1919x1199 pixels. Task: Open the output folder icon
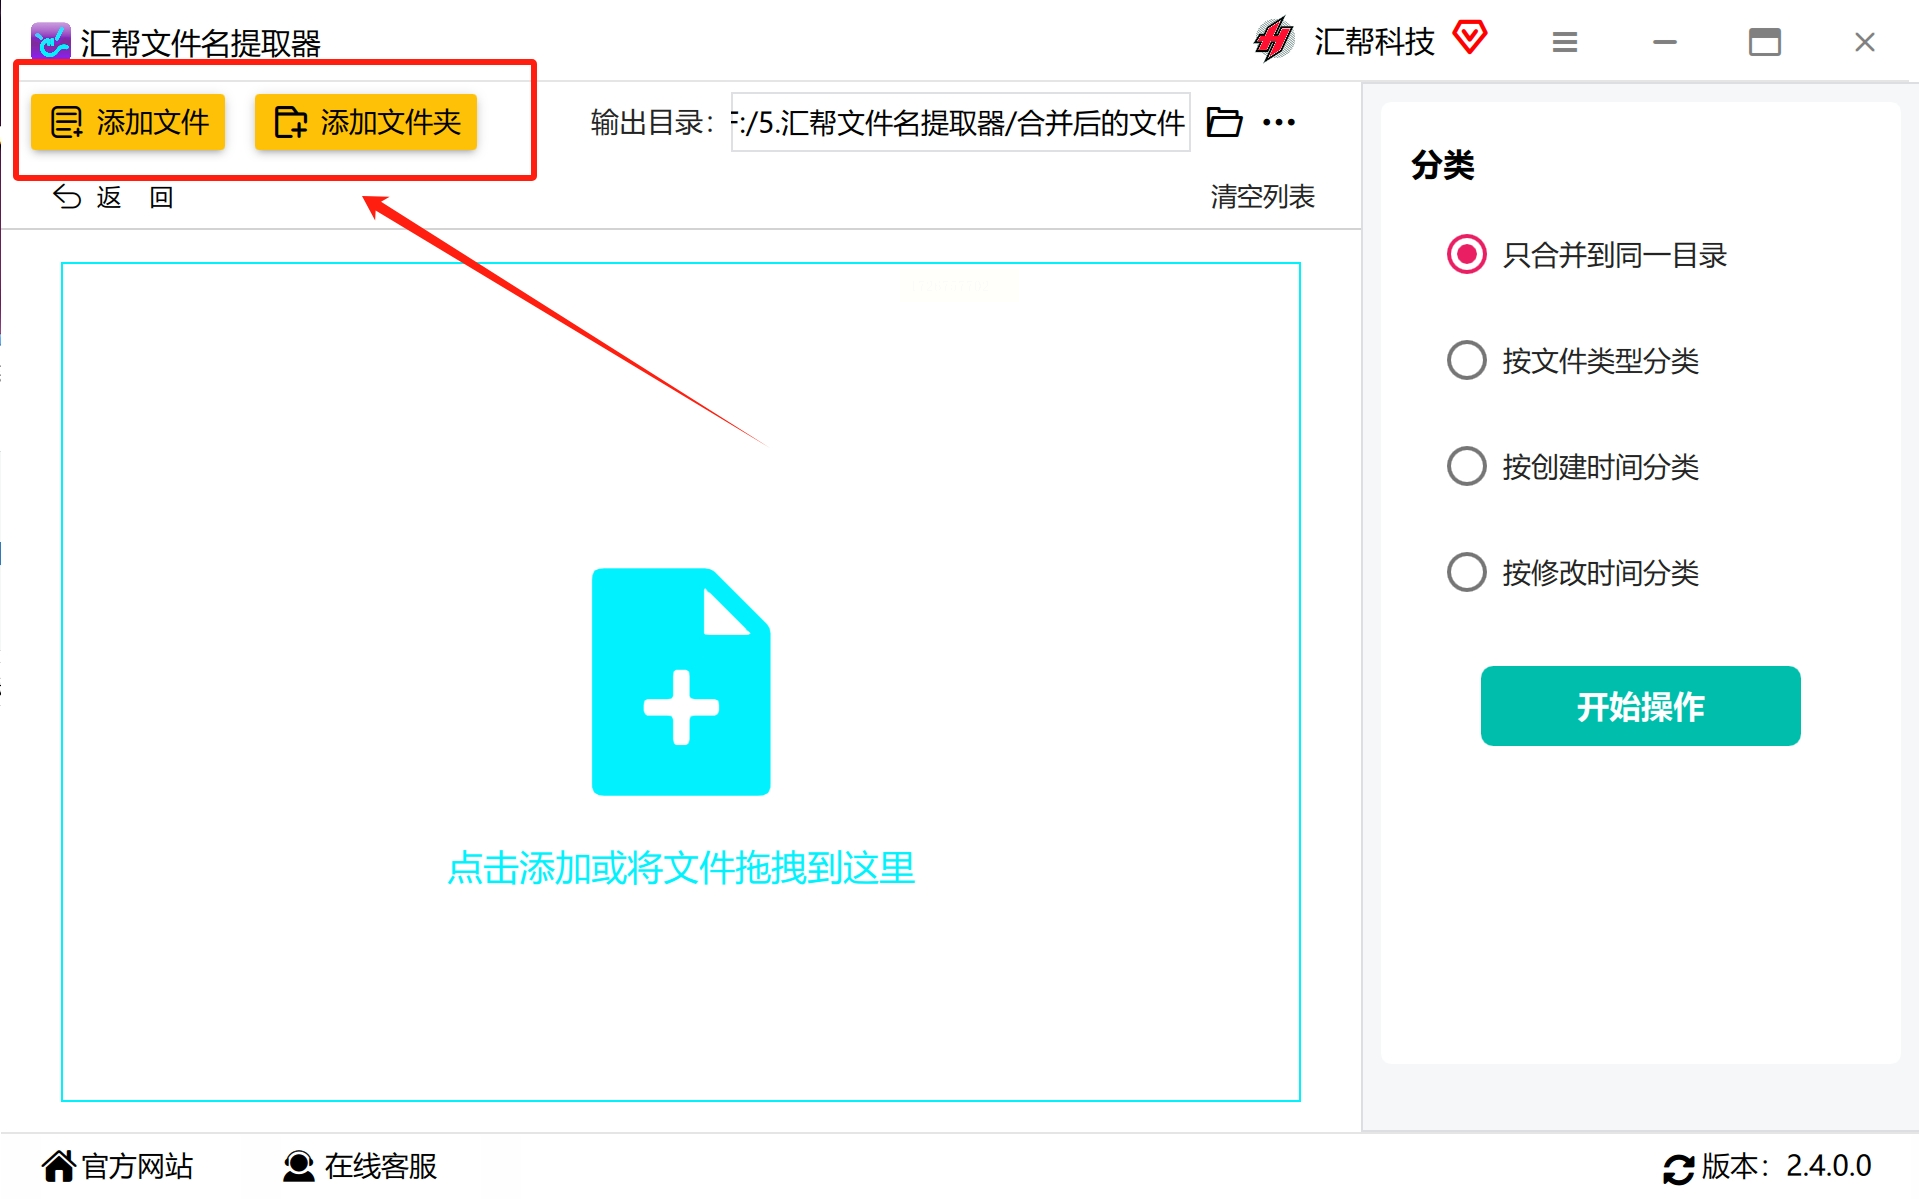click(1224, 122)
